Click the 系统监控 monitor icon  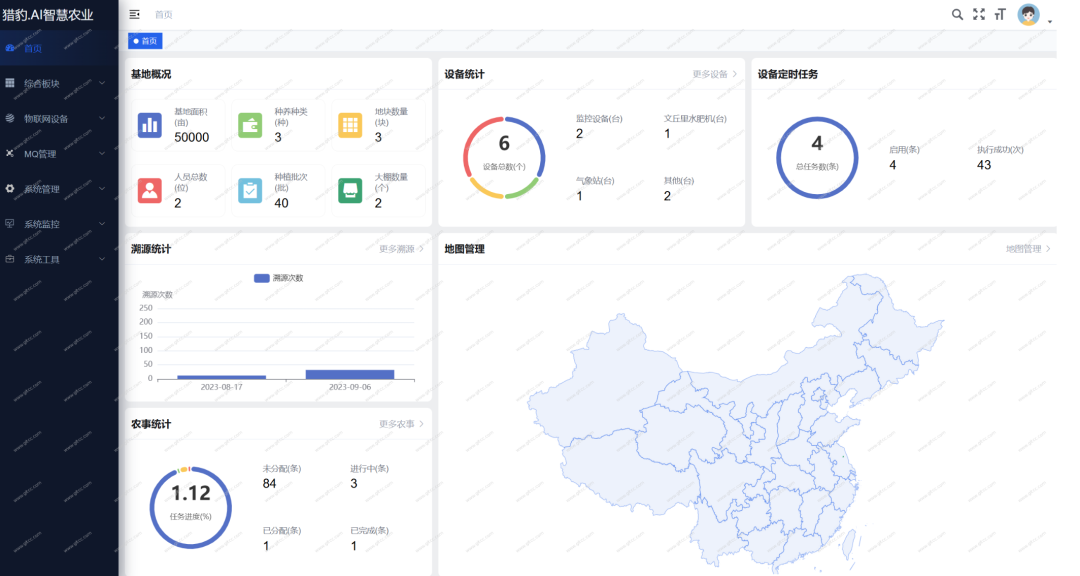click(10, 224)
